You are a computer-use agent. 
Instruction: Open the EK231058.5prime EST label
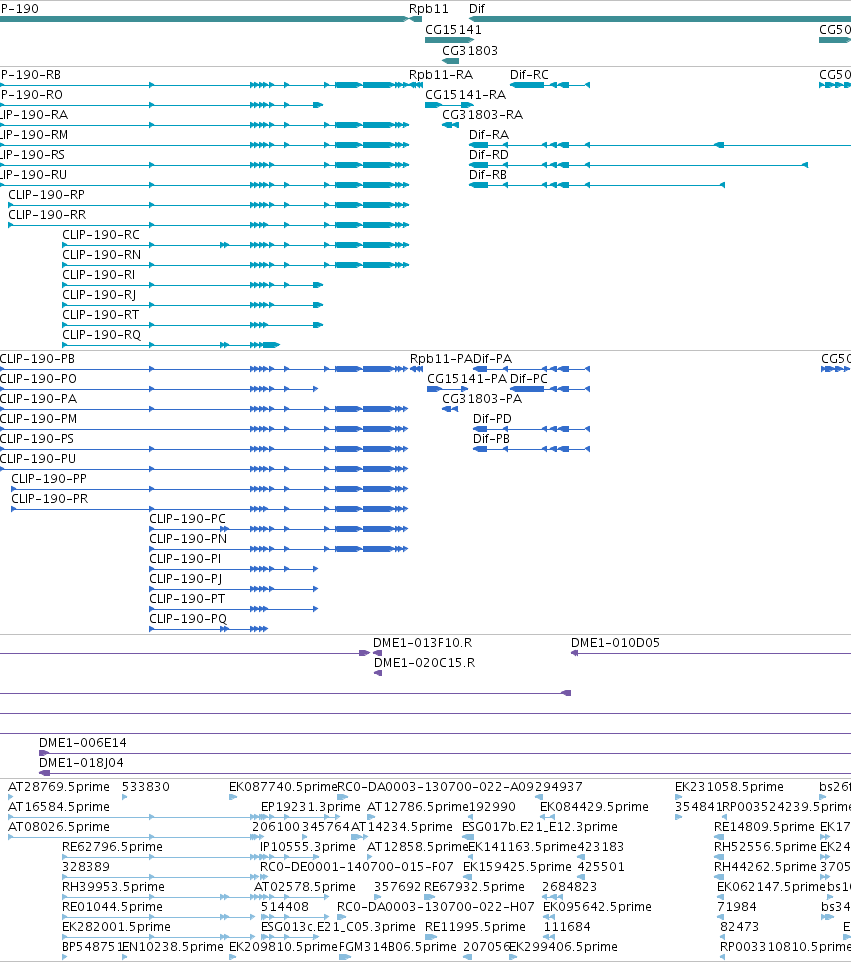[x=729, y=787]
